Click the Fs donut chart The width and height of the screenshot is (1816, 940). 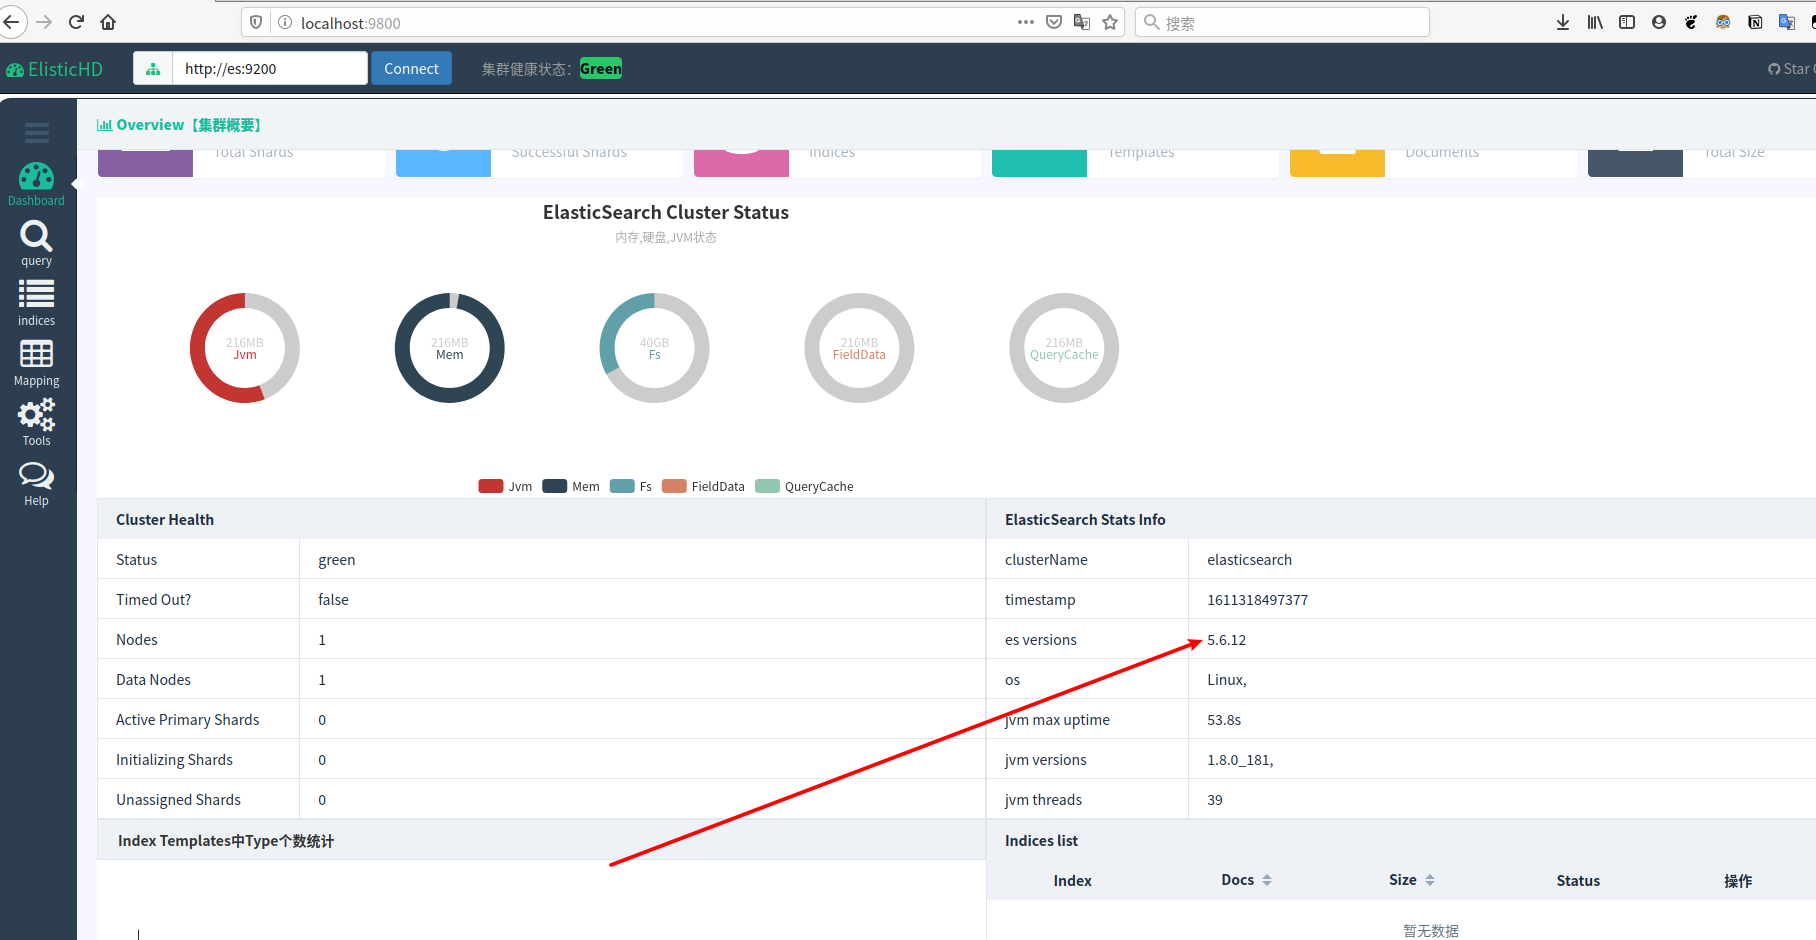coord(655,348)
